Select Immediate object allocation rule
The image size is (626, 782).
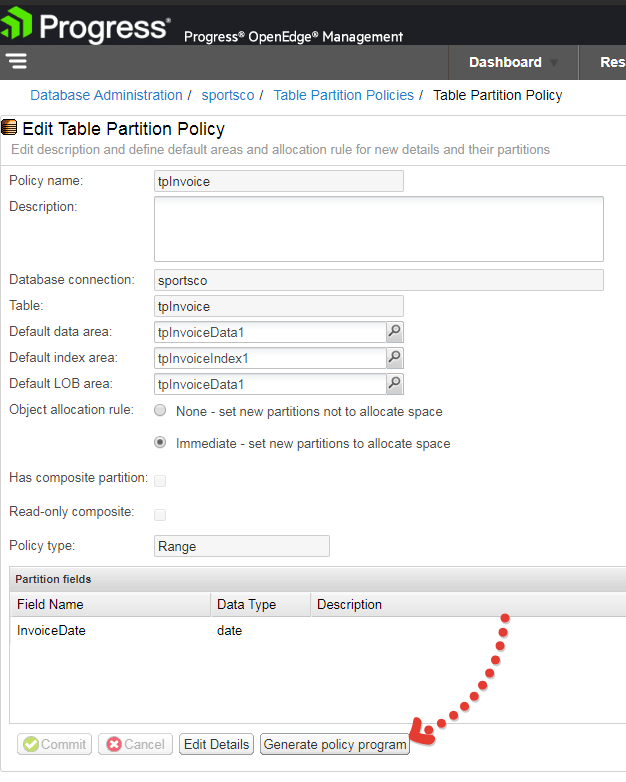[160, 442]
